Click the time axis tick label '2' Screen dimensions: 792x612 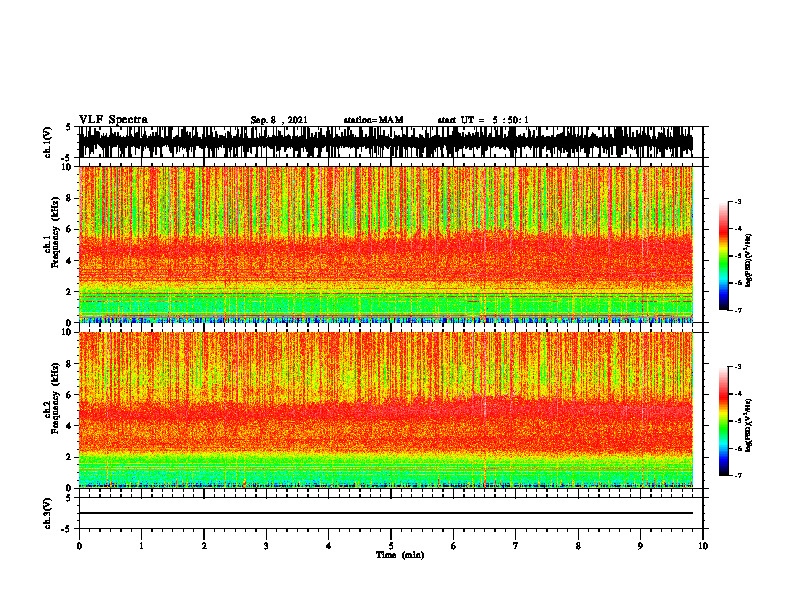(204, 546)
